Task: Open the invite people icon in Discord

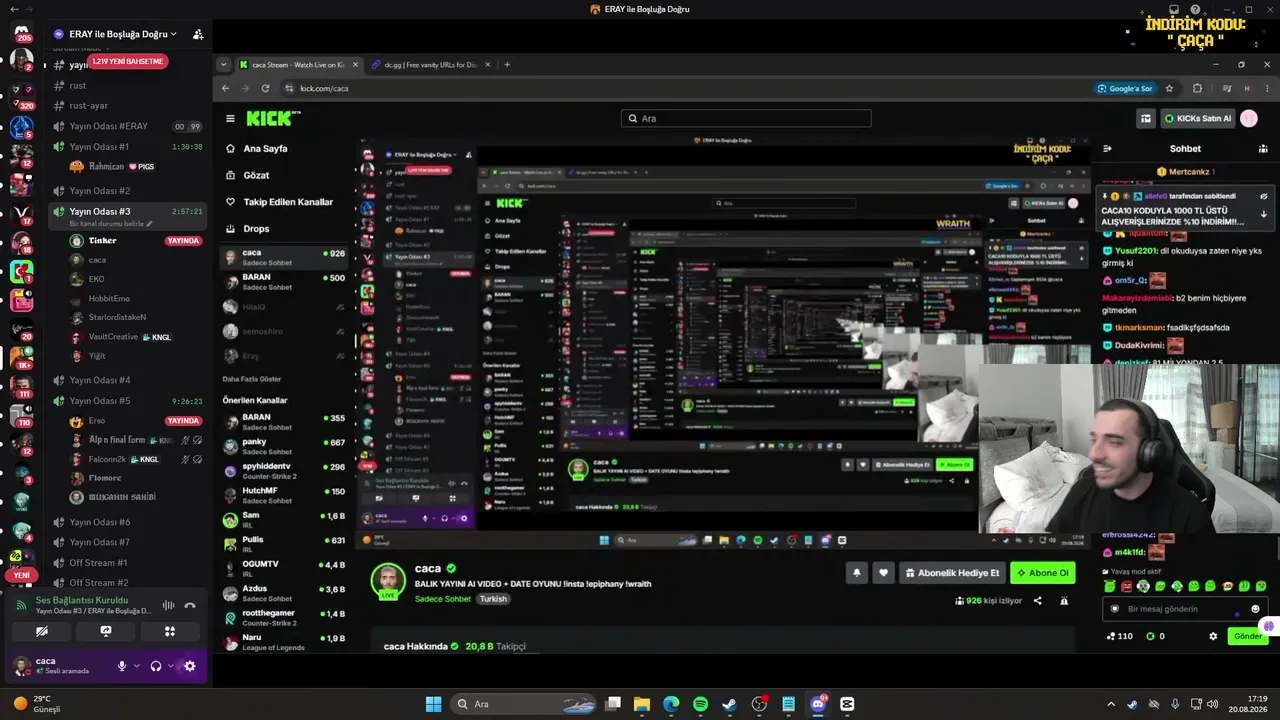Action: tap(198, 34)
